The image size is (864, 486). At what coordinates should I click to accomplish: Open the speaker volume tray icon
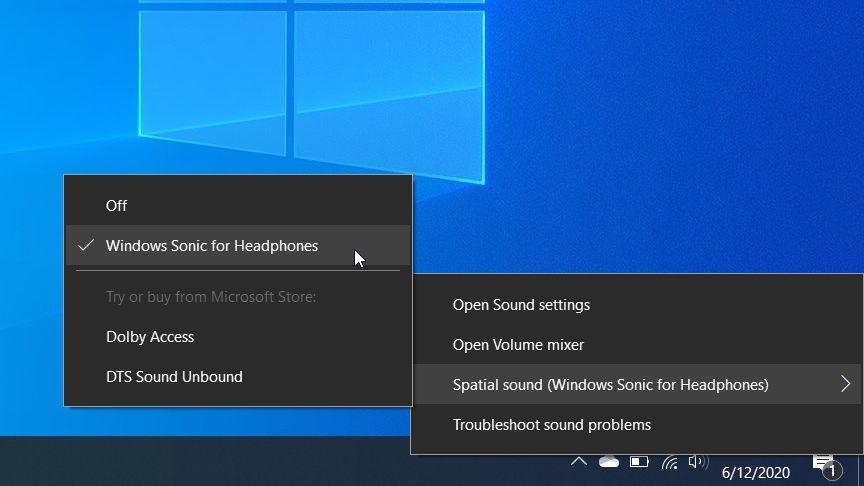(x=699, y=462)
